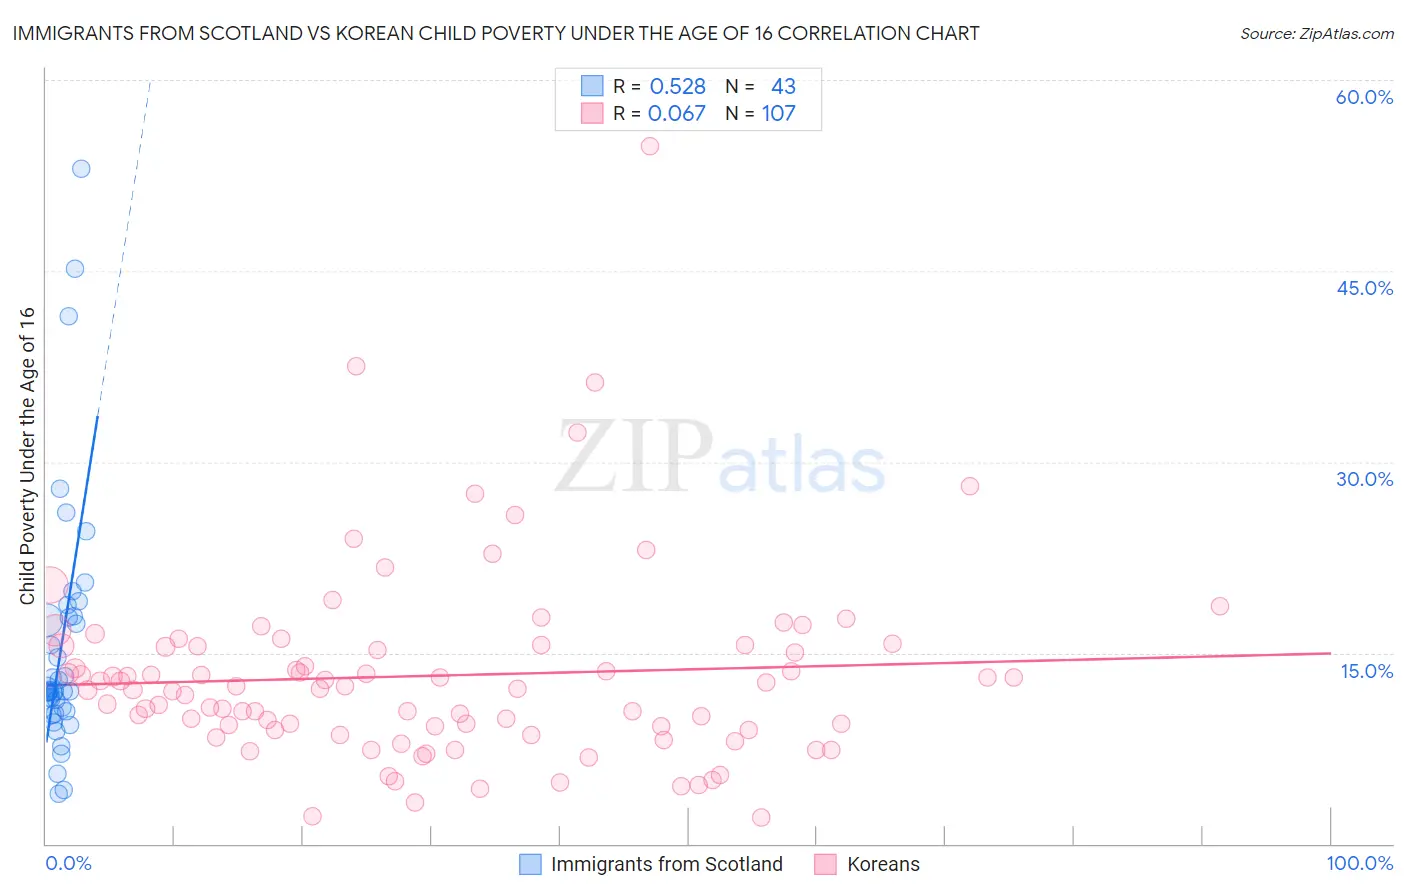Click the rightmost pink data point near 19%
This screenshot has width=1406, height=892.
tap(1220, 606)
